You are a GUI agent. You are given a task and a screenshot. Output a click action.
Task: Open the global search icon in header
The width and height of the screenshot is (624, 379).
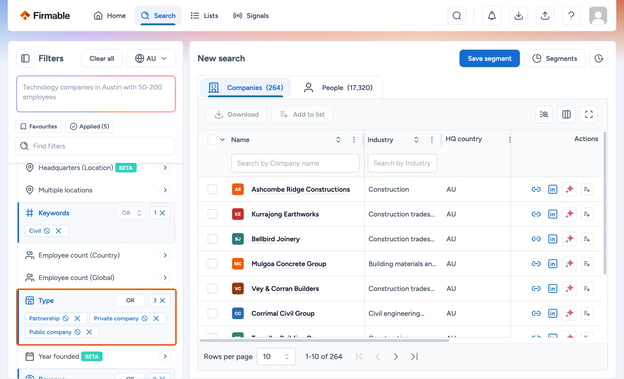coord(456,16)
